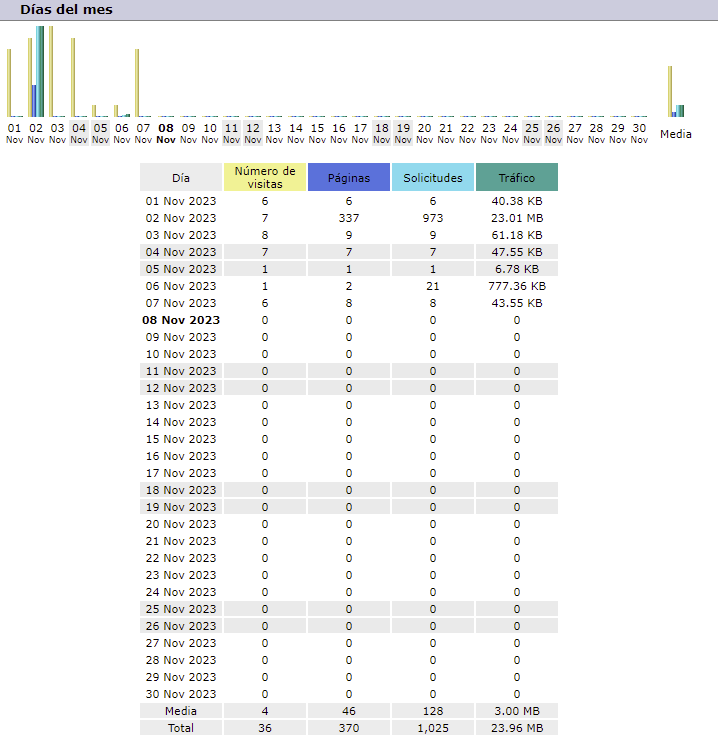Click the requests value '973'
This screenshot has width=718, height=739.
point(433,218)
